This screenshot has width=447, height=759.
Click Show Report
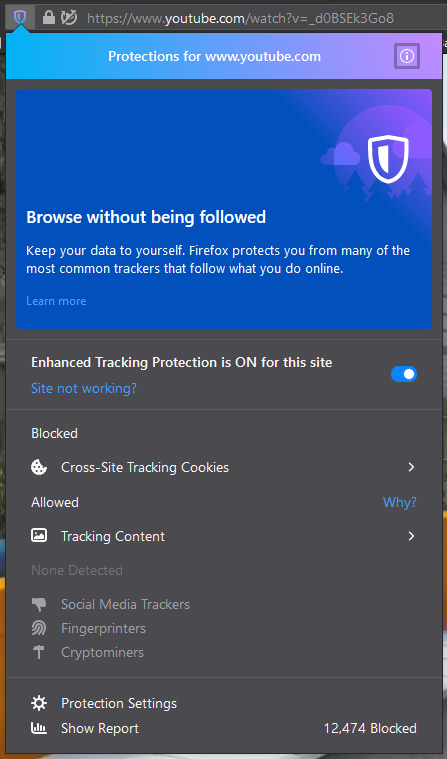pyautogui.click(x=100, y=729)
